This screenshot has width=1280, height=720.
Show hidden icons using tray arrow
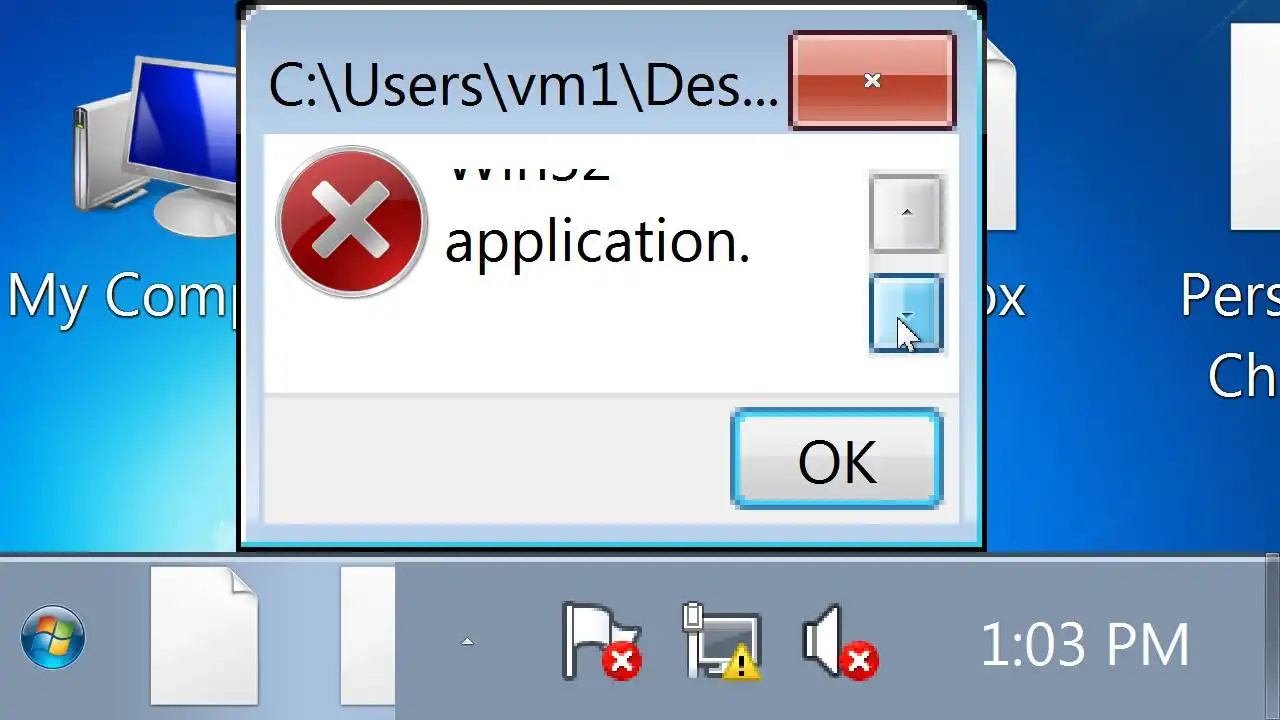click(467, 641)
